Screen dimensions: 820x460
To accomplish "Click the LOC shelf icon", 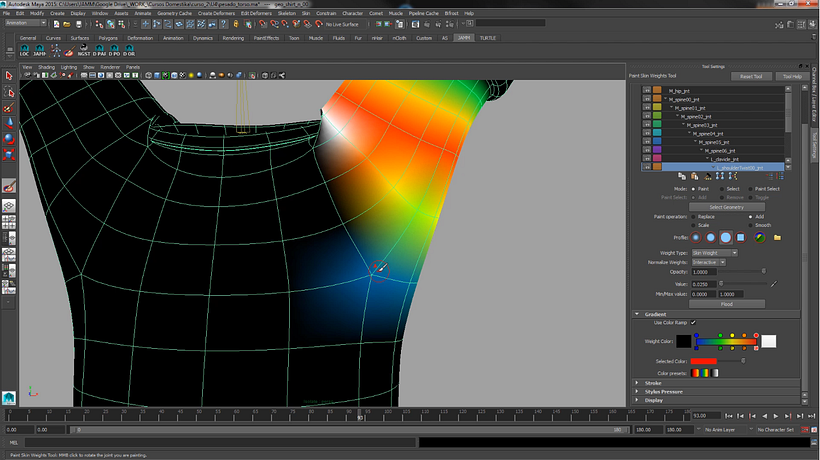I will click(x=25, y=51).
